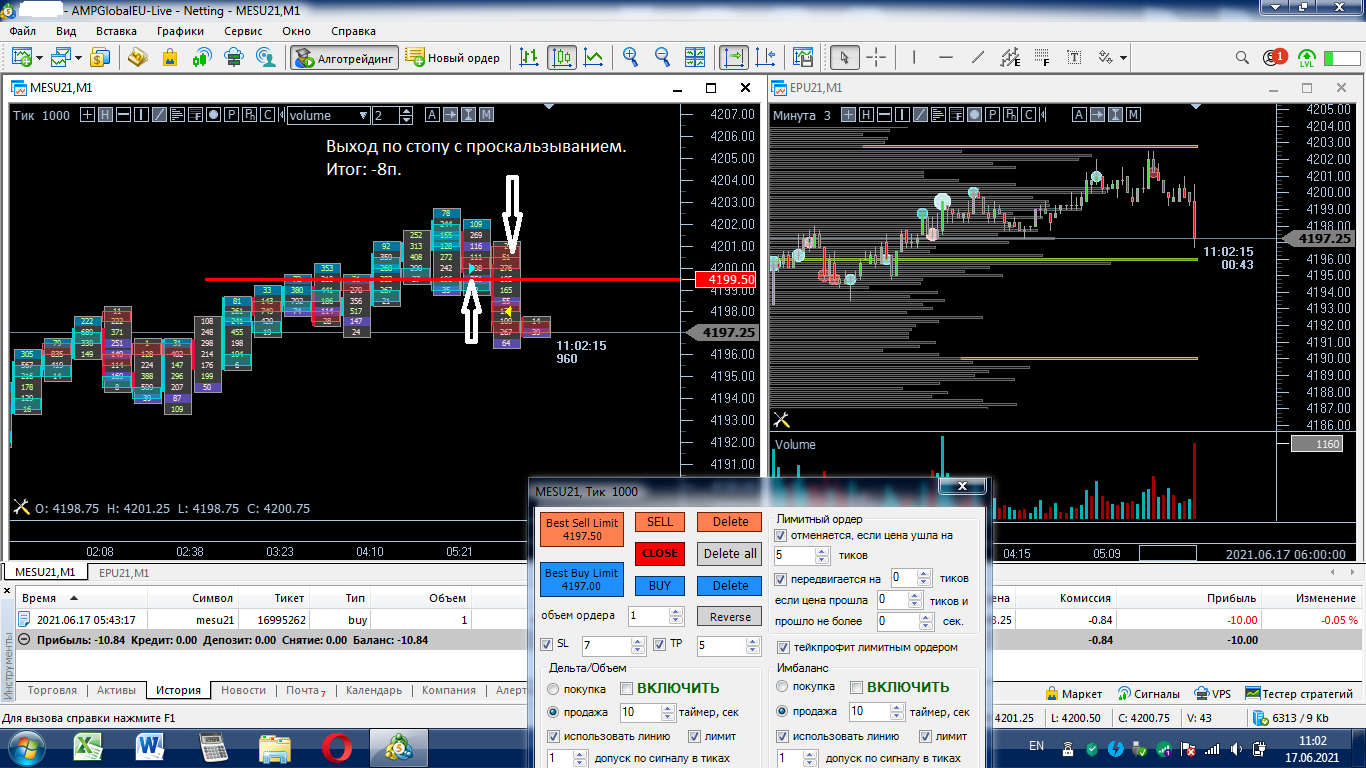Click the Delete all button
The height and width of the screenshot is (768, 1366).
click(x=730, y=553)
